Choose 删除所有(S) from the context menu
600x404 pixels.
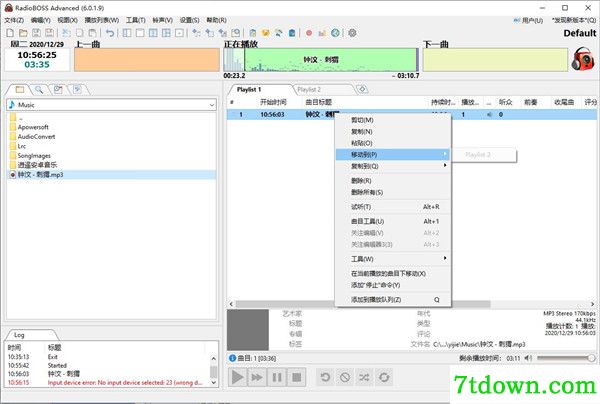pyautogui.click(x=393, y=192)
